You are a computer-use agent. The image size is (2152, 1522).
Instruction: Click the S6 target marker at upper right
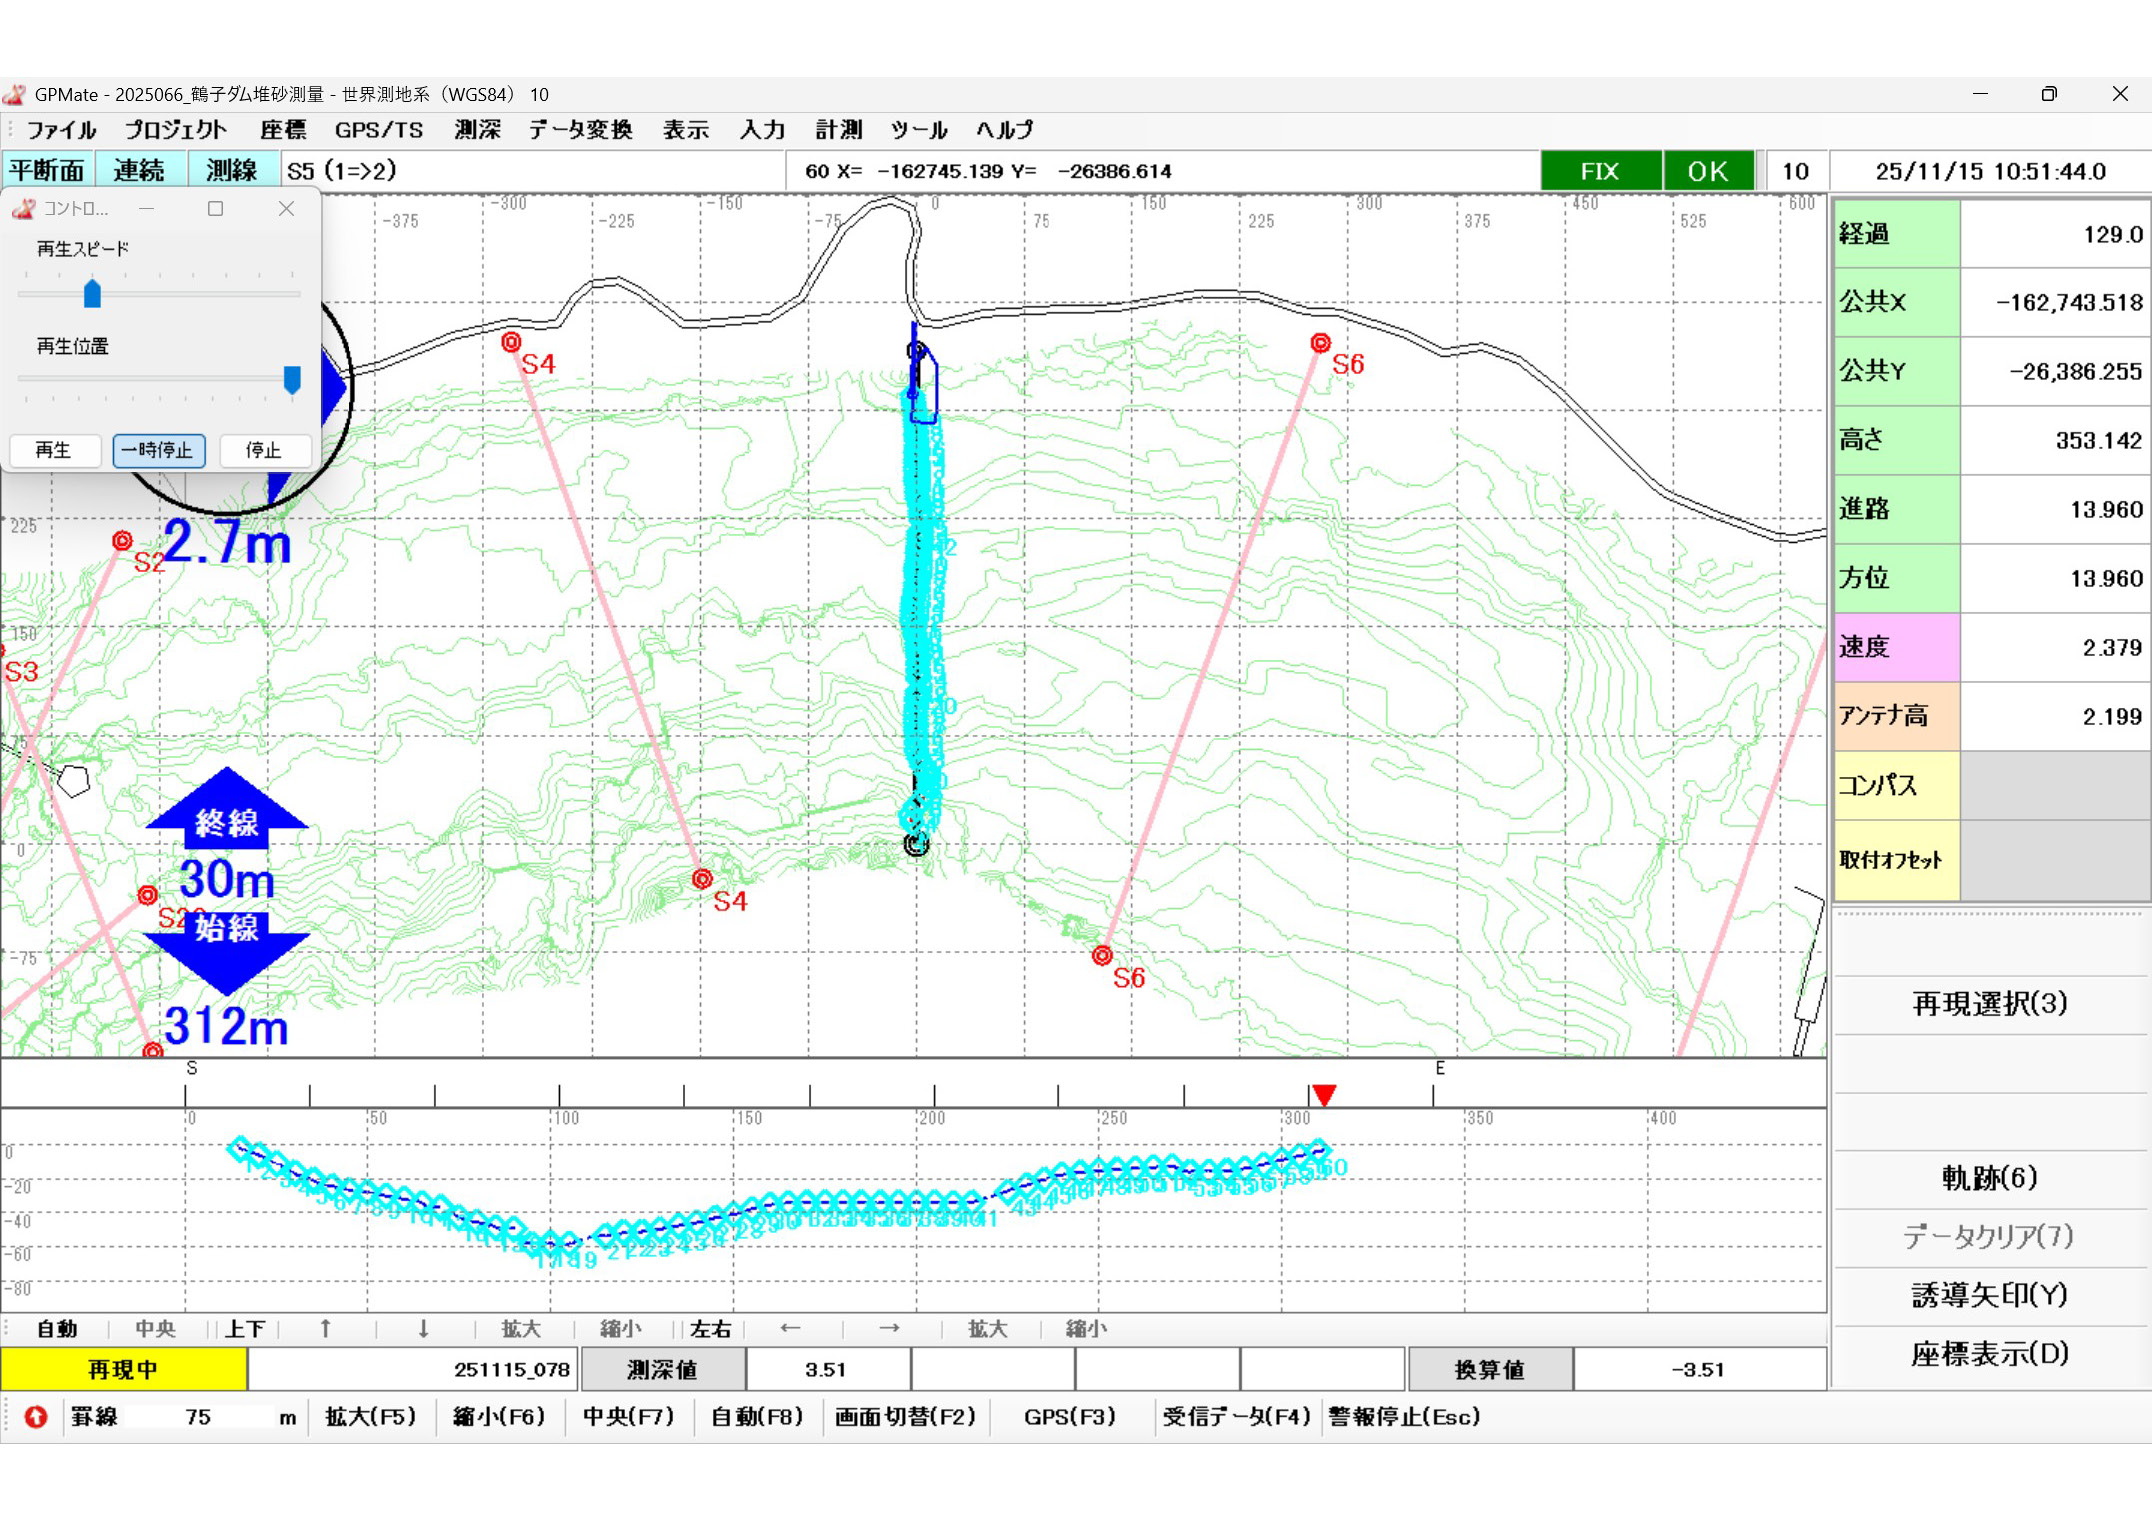[1320, 343]
